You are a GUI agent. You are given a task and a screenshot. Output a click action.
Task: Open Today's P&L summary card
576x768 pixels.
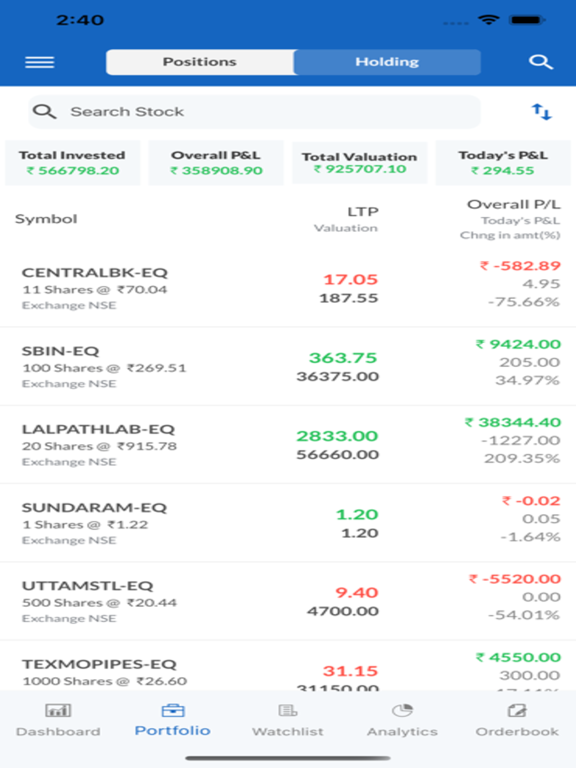click(503, 163)
